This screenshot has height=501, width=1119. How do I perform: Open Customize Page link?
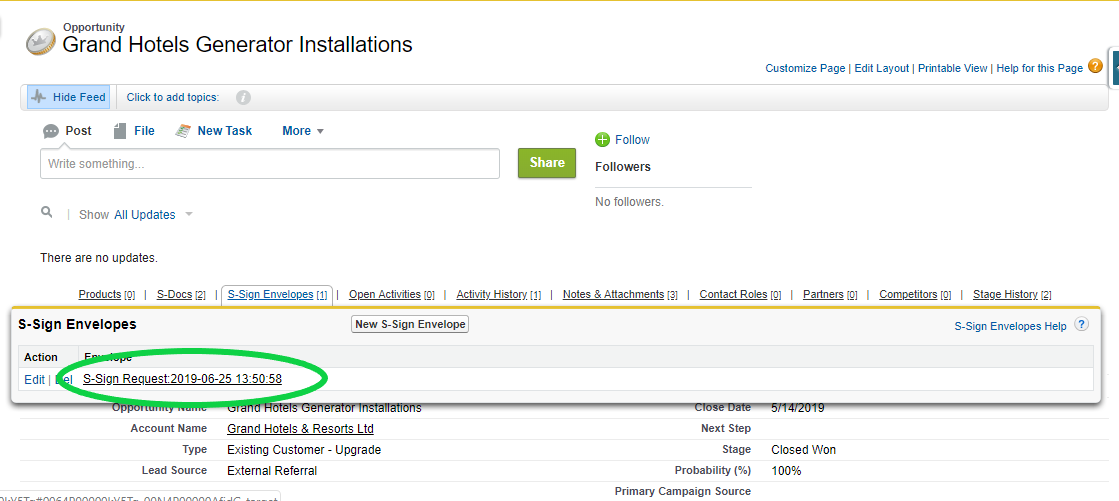[x=805, y=69]
